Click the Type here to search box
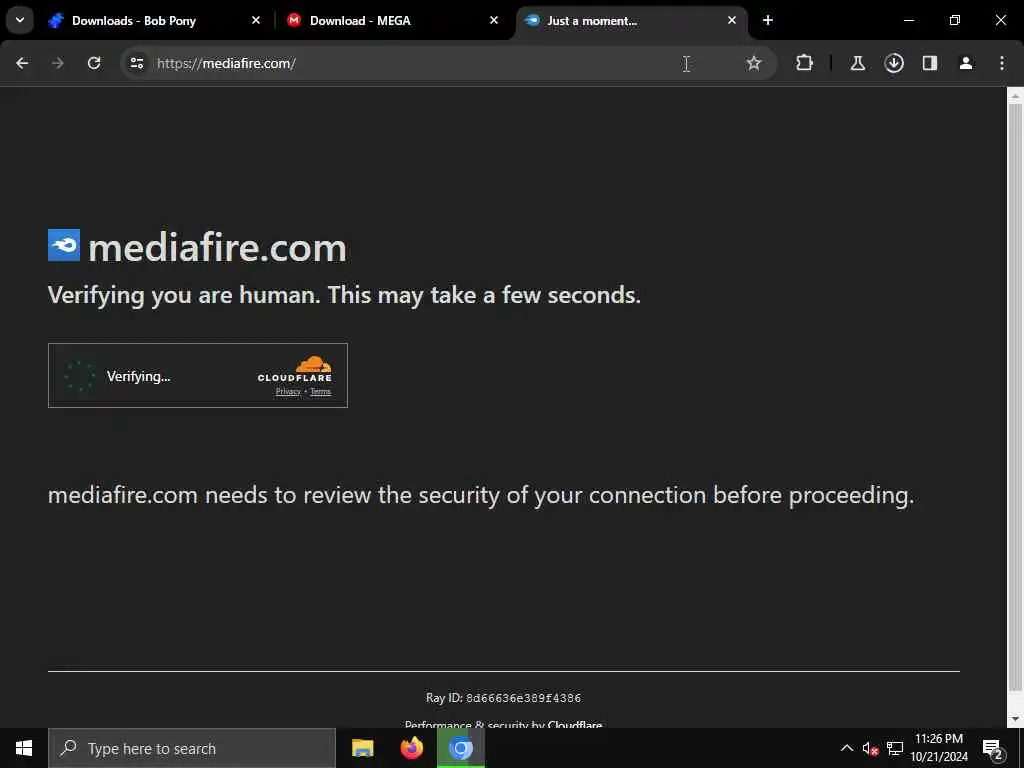 click(x=192, y=748)
